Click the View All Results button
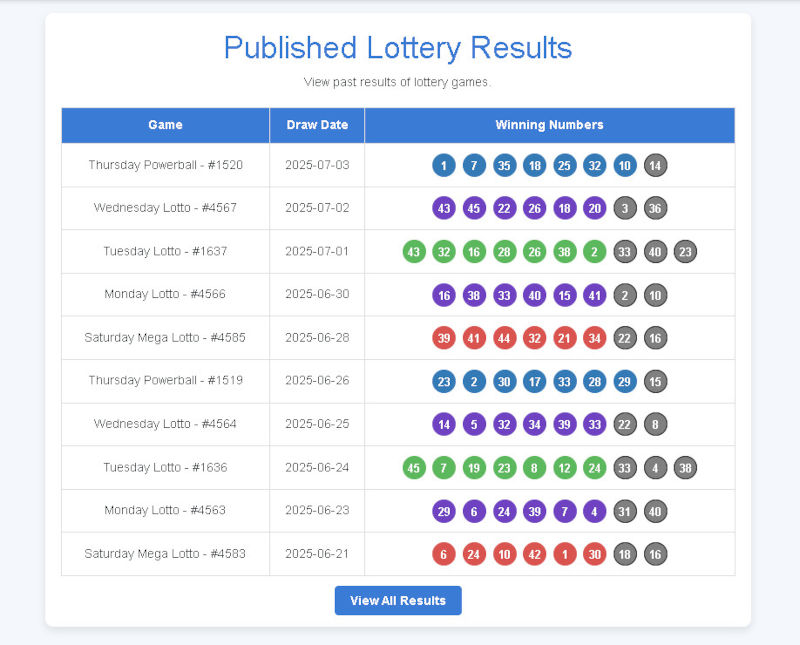800x645 pixels. [x=398, y=600]
